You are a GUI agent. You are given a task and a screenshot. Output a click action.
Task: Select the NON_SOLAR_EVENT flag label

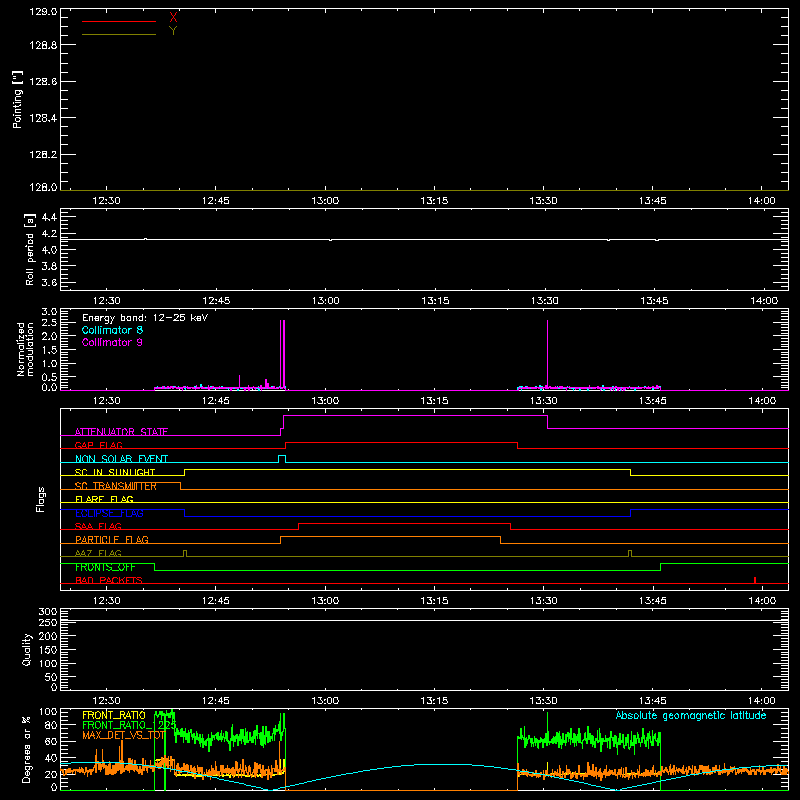point(121,459)
